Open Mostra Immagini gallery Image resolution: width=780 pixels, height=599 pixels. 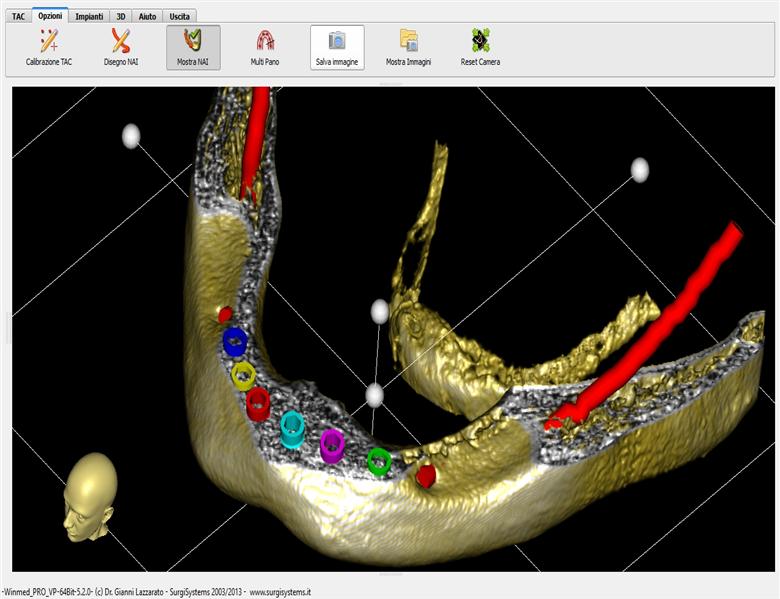point(408,48)
